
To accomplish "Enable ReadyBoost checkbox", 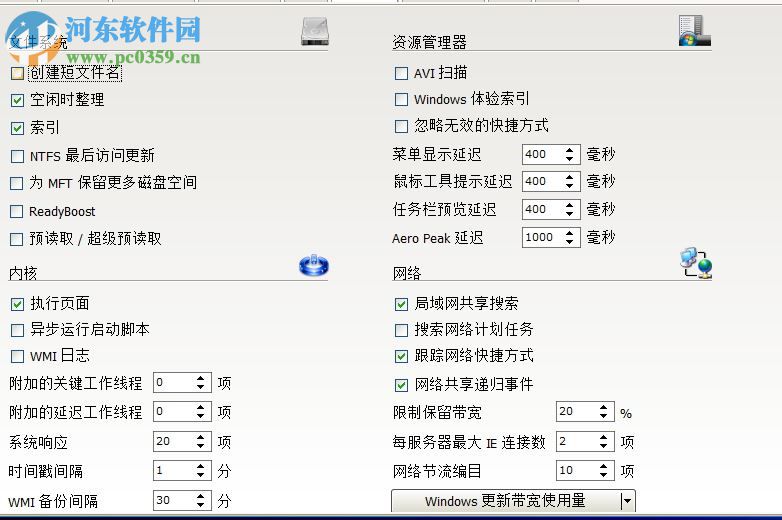I will pyautogui.click(x=17, y=211).
